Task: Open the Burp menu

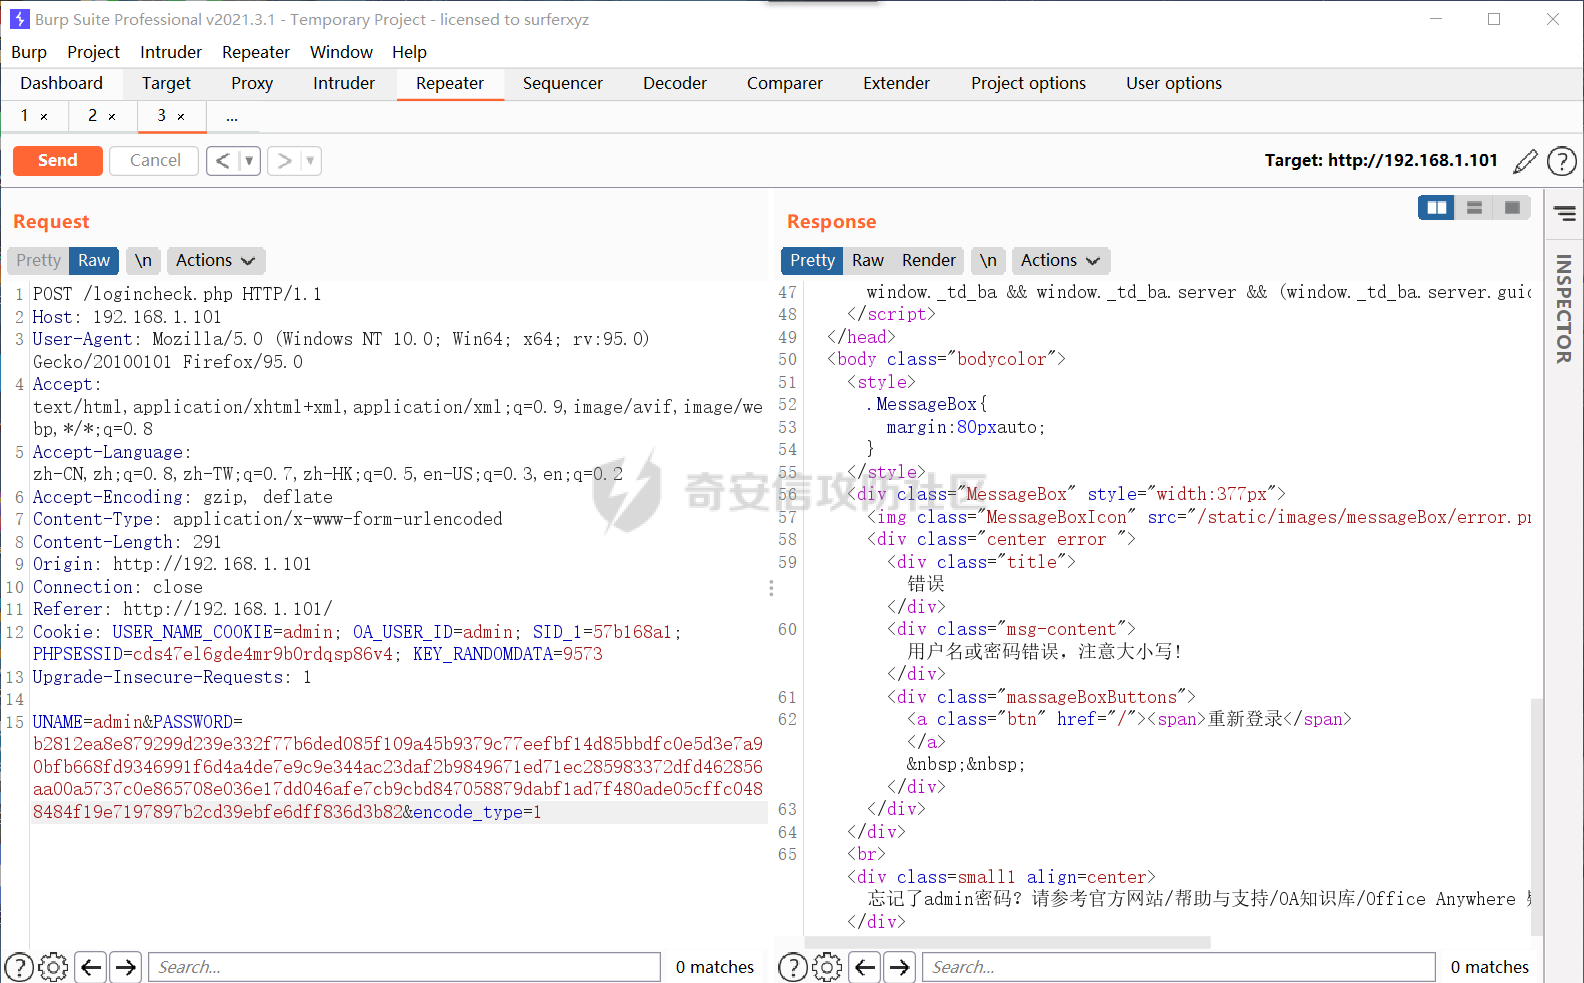Action: (x=29, y=52)
